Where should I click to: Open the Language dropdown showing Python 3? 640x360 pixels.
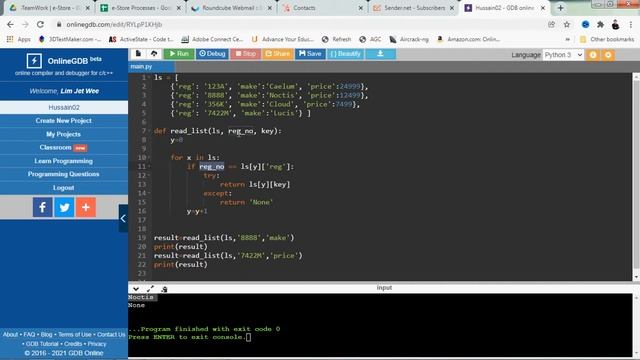[x=563, y=55]
